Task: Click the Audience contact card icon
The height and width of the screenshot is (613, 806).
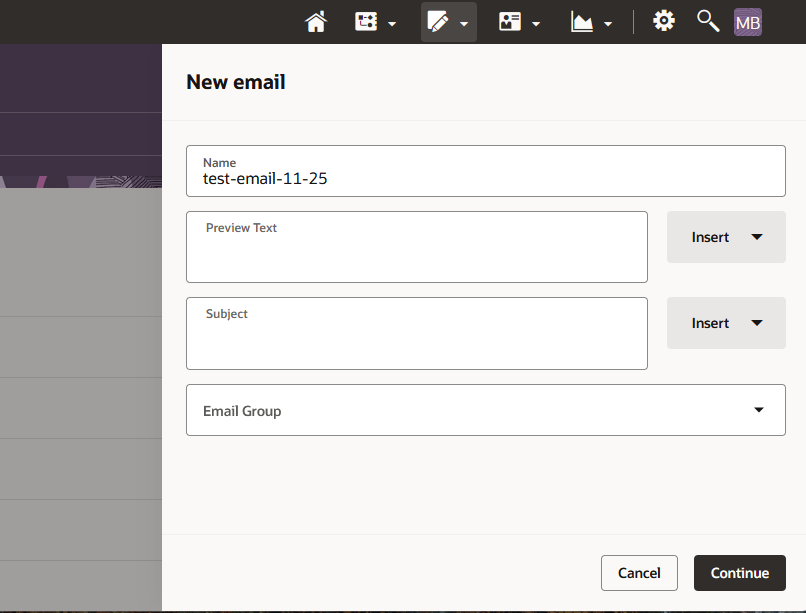Action: click(510, 22)
